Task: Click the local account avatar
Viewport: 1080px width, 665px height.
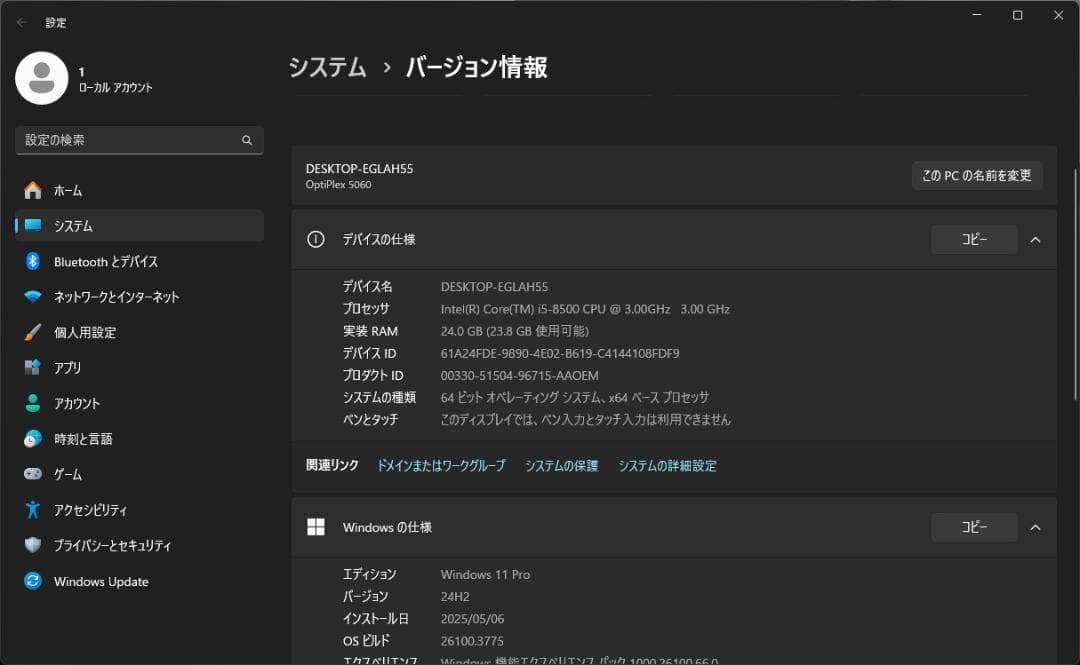Action: 41,78
